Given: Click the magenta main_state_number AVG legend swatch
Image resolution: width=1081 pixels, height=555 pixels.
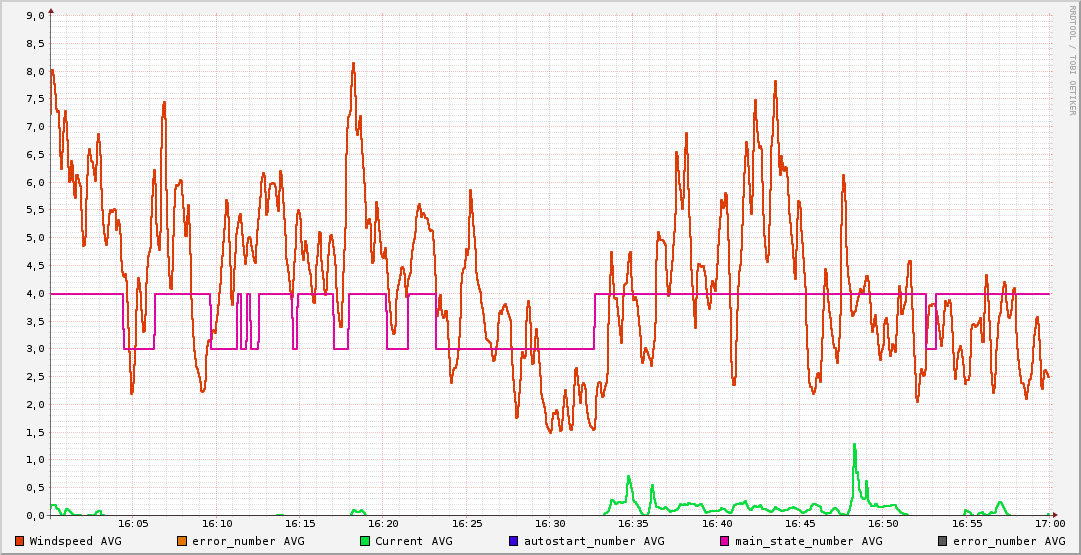Looking at the screenshot, I should click(x=725, y=541).
